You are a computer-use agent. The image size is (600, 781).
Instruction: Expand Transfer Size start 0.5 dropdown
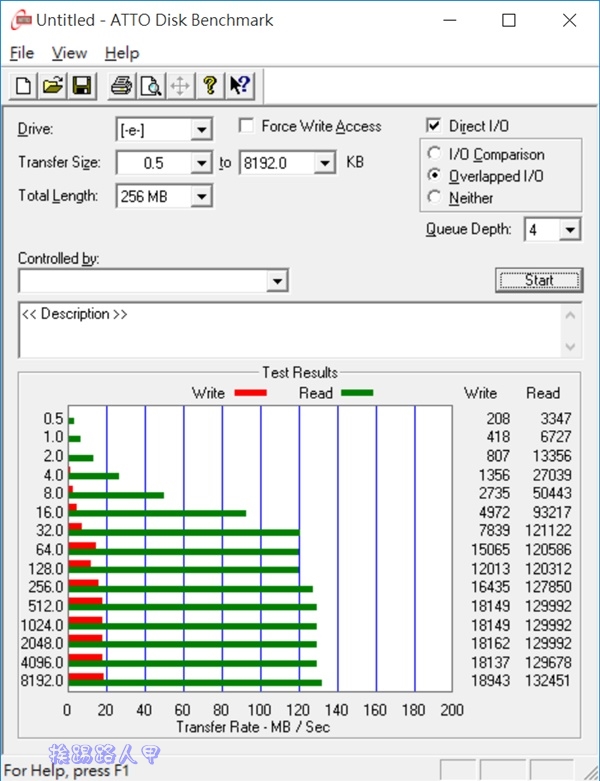coord(202,163)
